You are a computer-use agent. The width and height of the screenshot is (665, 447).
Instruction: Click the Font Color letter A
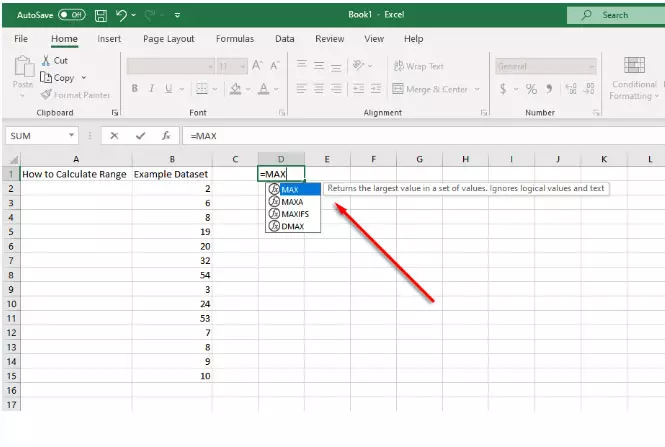264,89
